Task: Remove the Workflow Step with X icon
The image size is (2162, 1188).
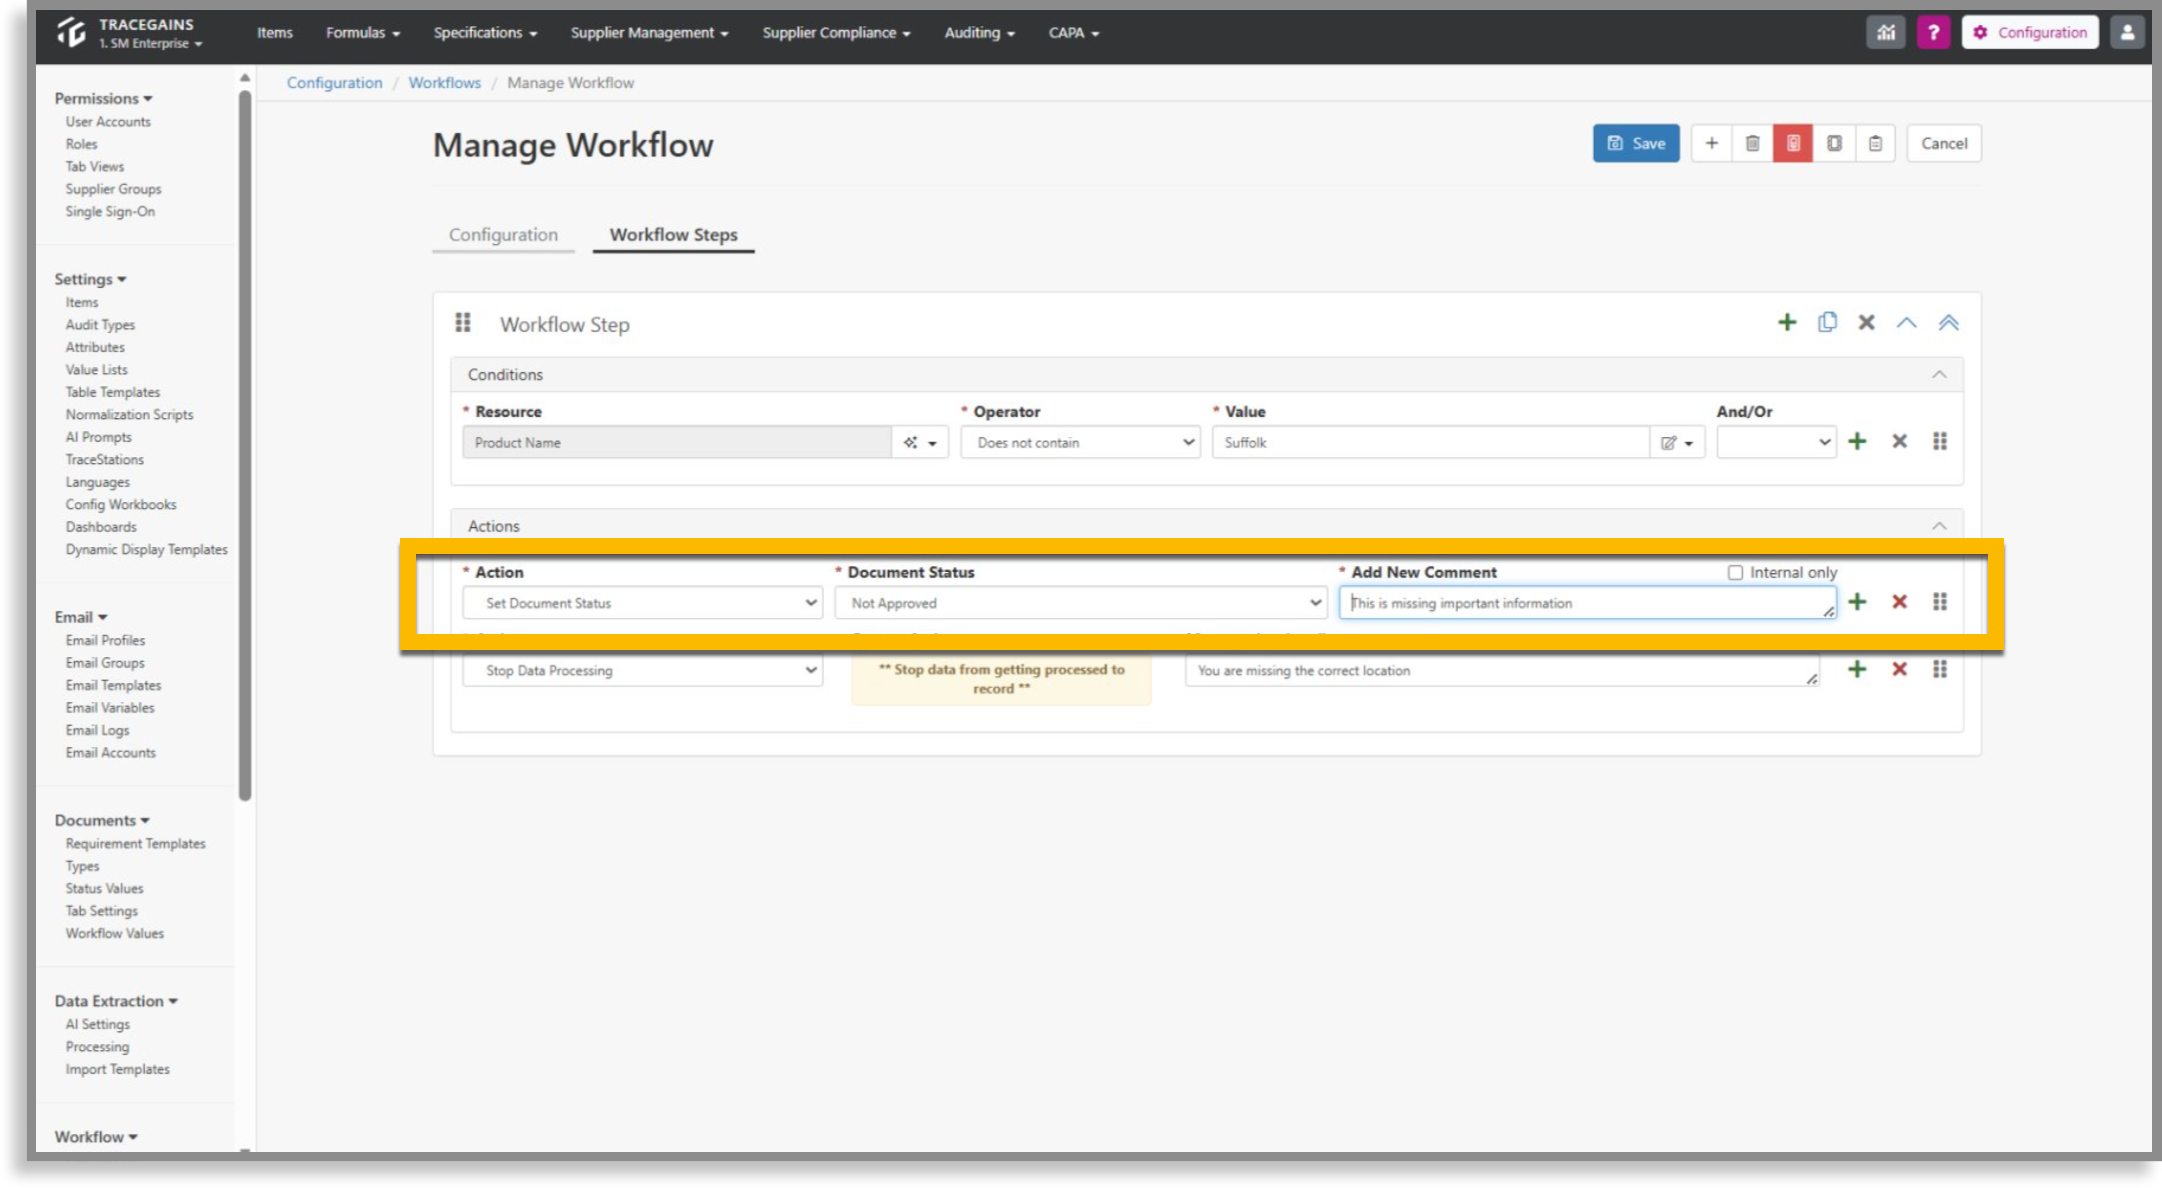Action: coord(1866,322)
